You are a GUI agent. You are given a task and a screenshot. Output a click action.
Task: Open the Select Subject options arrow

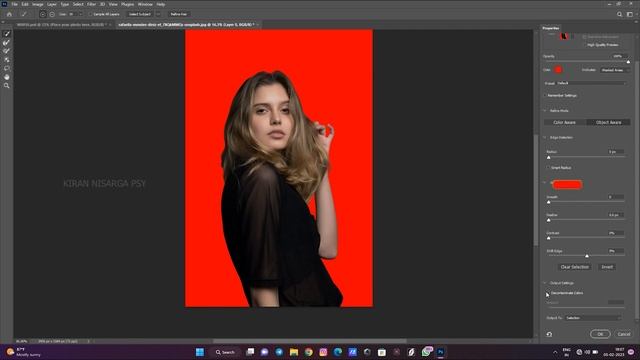[x=158, y=14]
